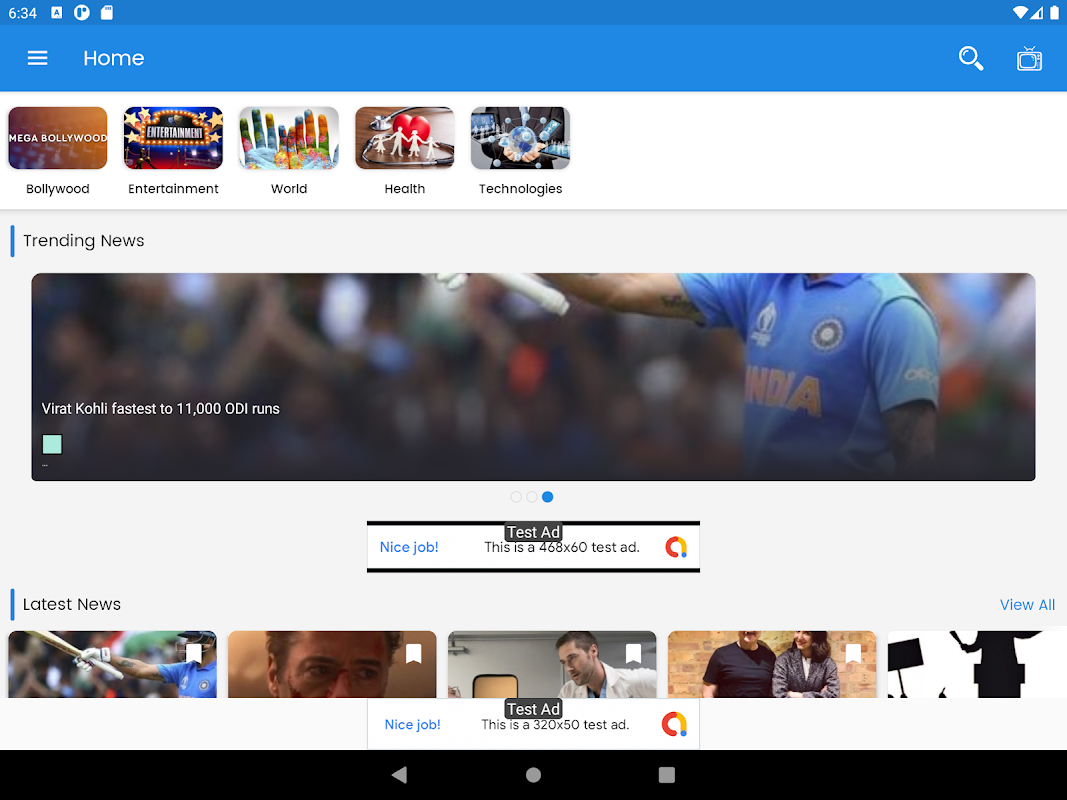Open the doctor in white coat news card

[x=552, y=665]
